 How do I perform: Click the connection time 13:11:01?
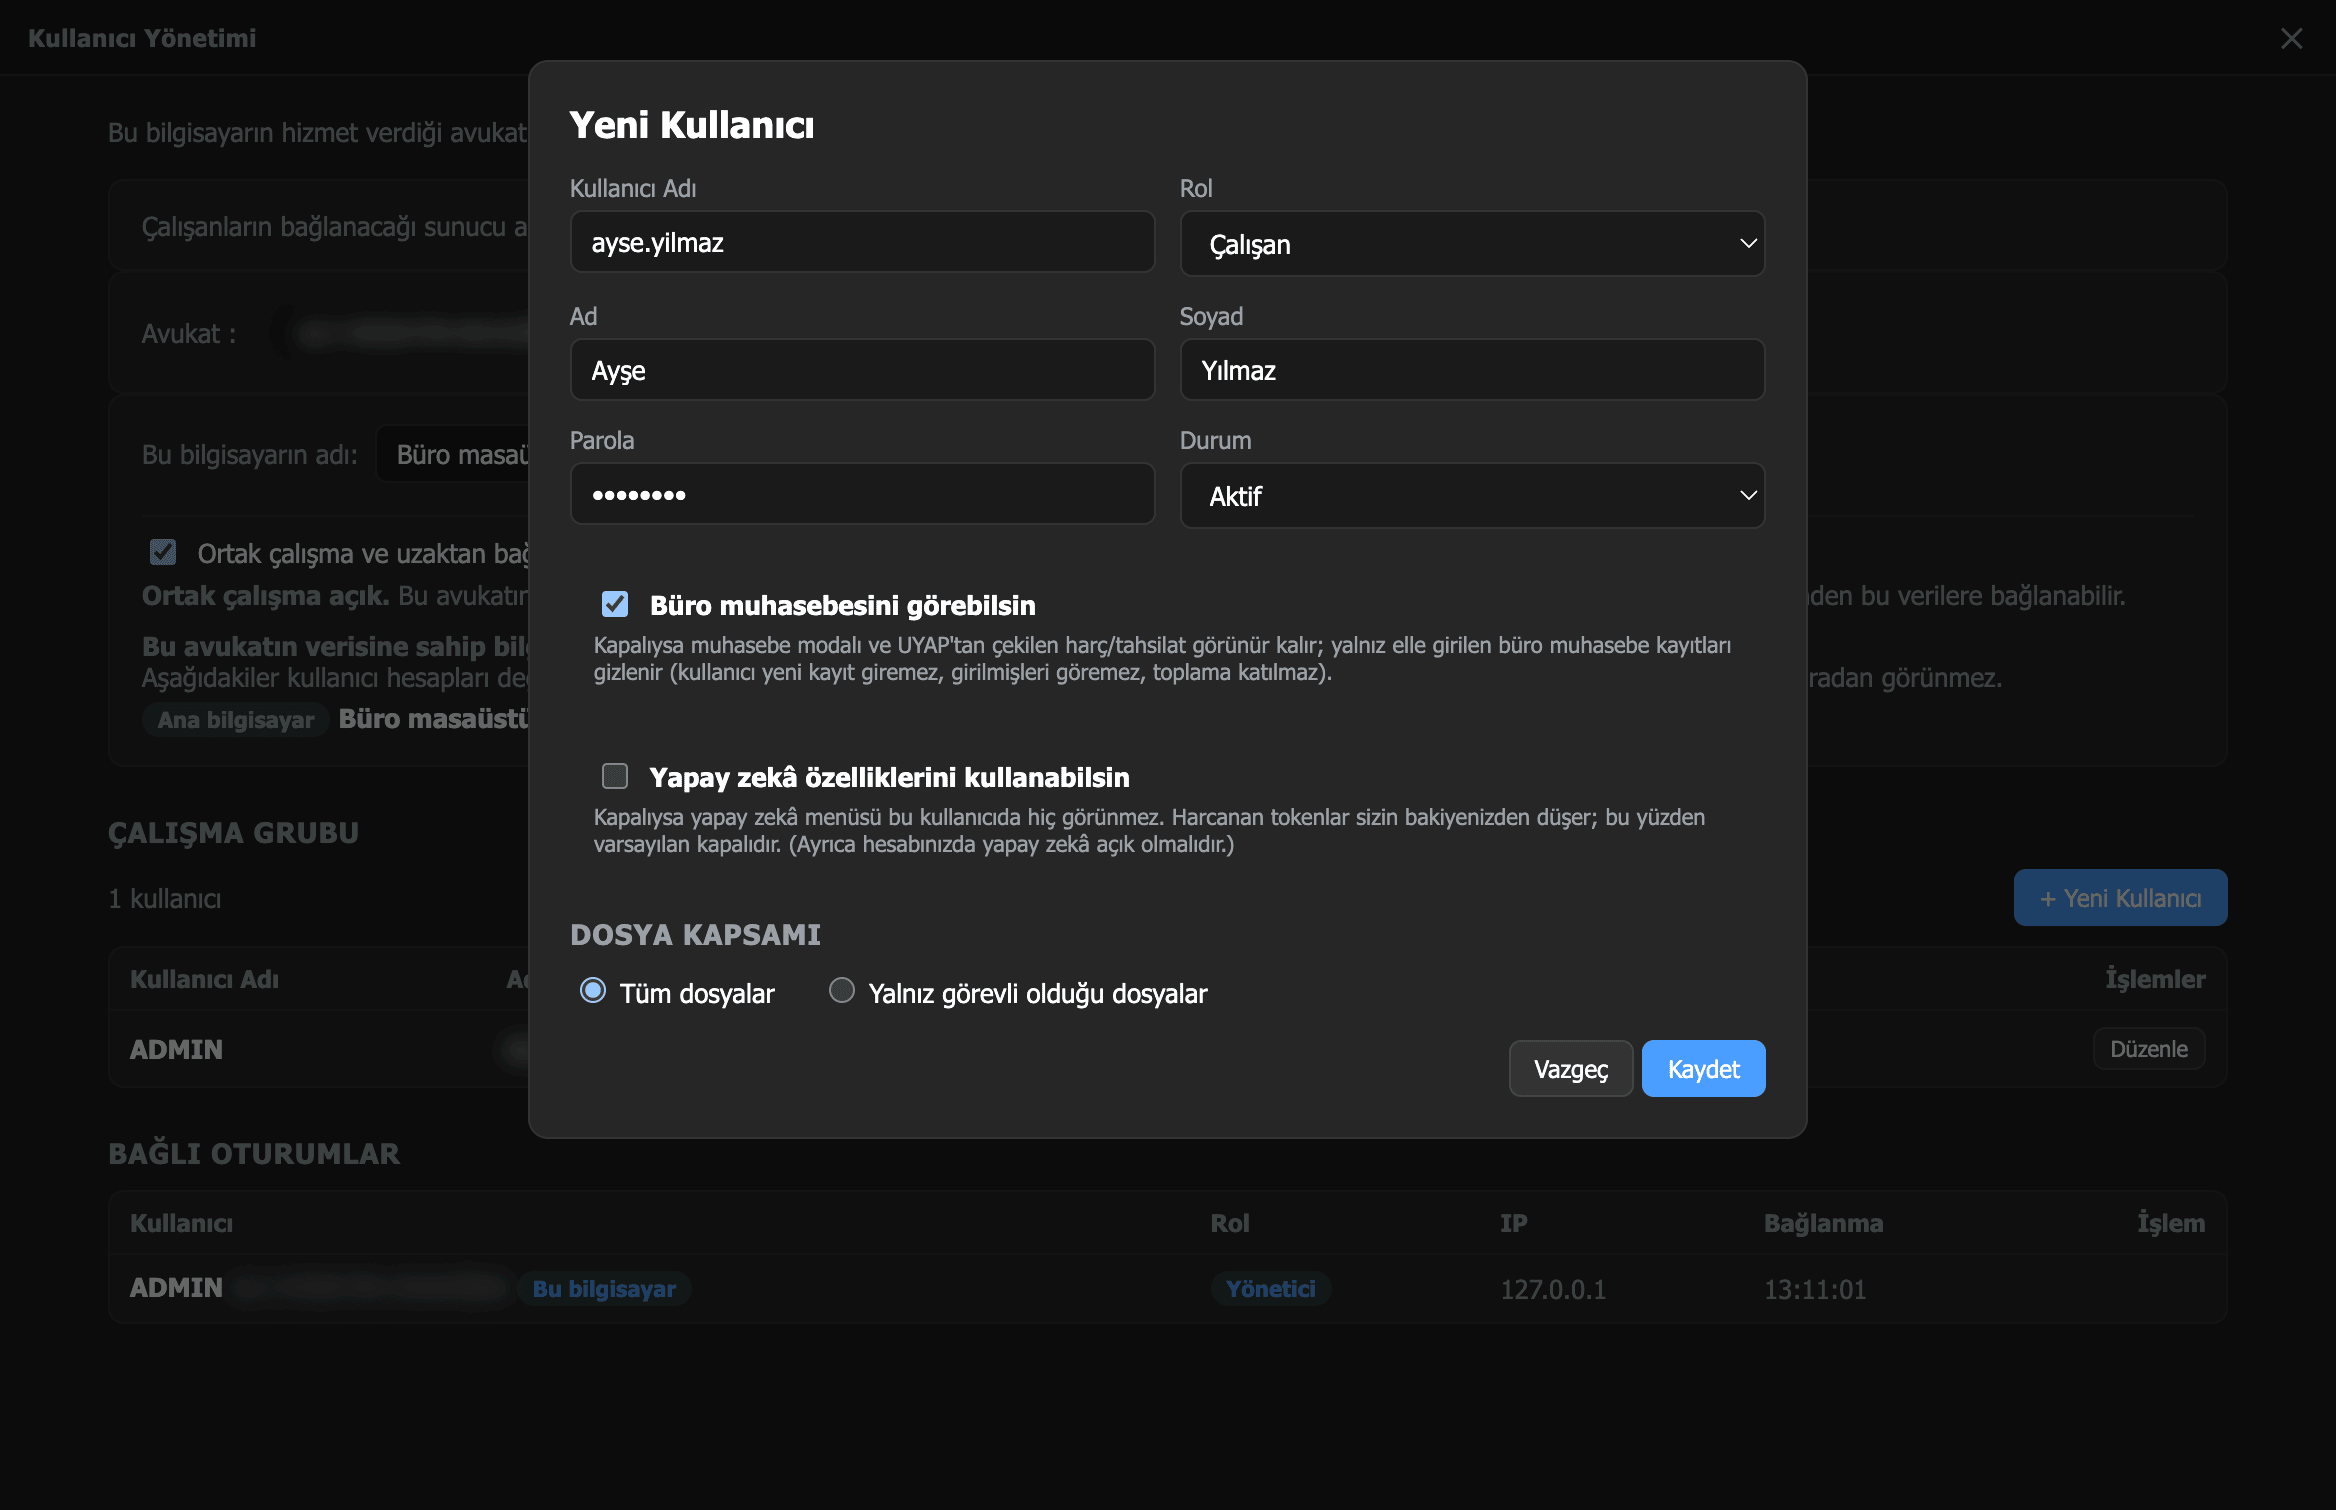pyautogui.click(x=1815, y=1290)
